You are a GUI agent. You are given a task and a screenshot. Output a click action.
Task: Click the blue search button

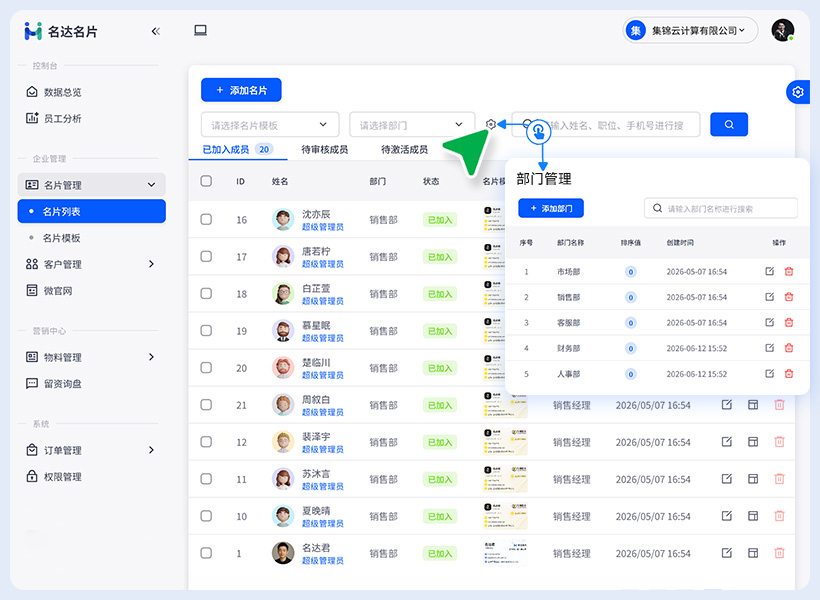pos(729,124)
